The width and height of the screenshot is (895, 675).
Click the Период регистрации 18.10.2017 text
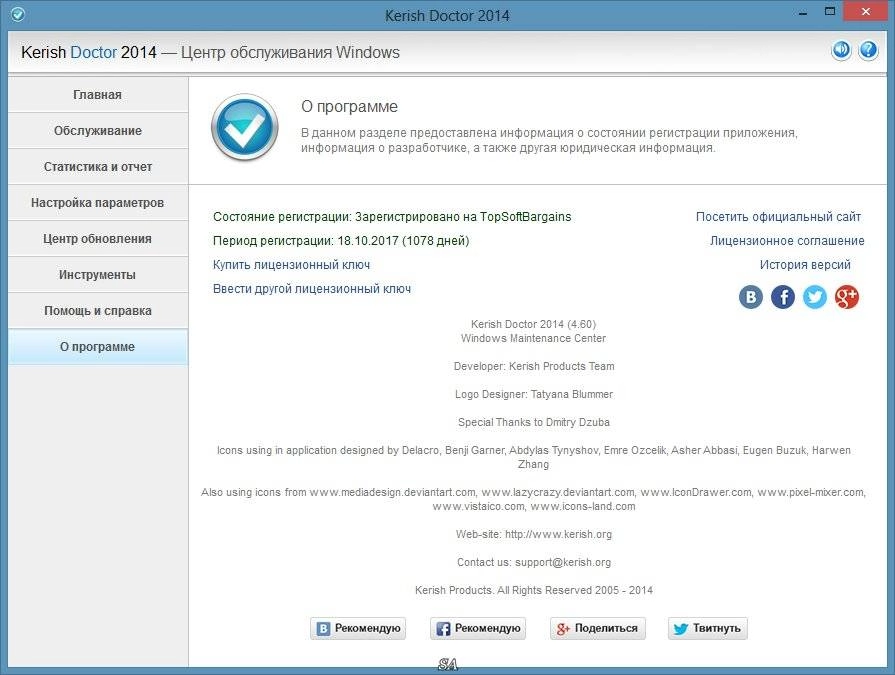[x=341, y=241]
